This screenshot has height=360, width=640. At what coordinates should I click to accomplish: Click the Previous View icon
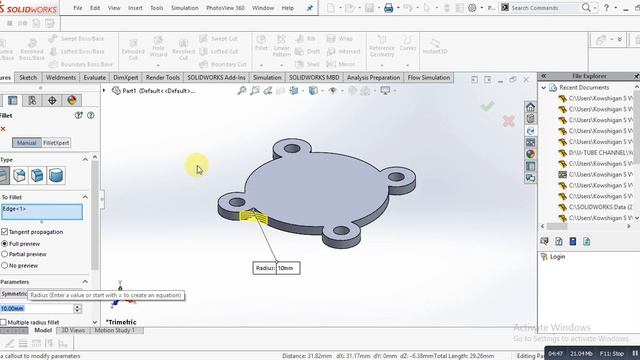click(268, 91)
